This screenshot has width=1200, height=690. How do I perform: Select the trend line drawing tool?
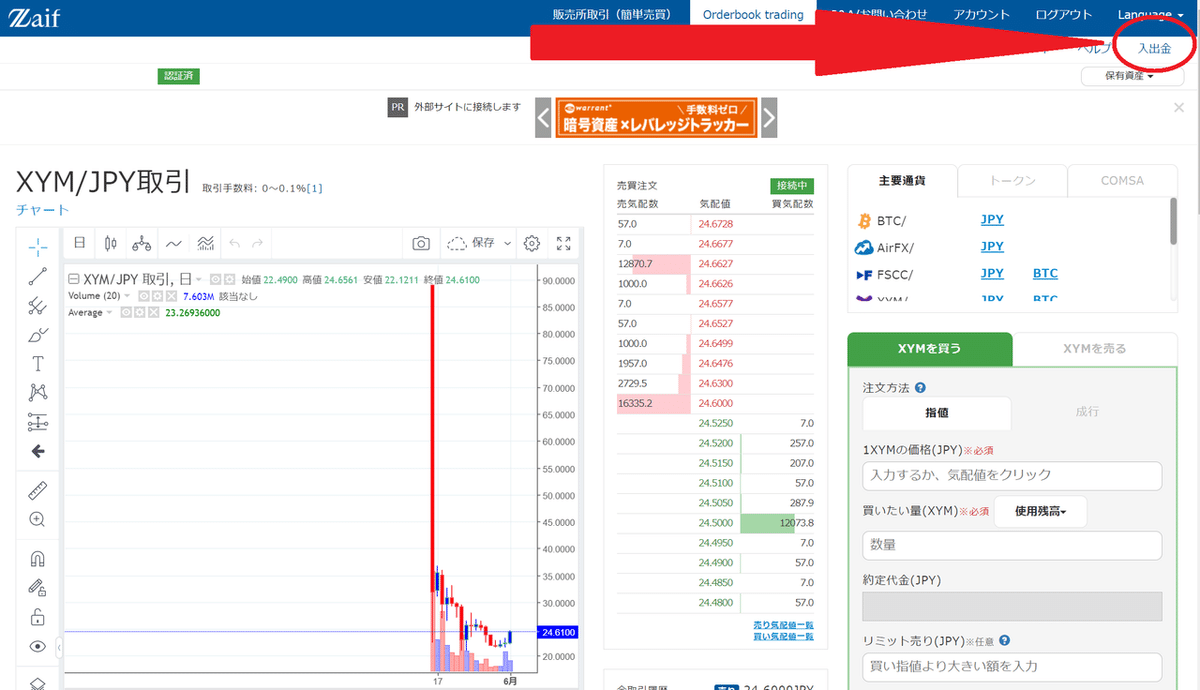click(38, 276)
